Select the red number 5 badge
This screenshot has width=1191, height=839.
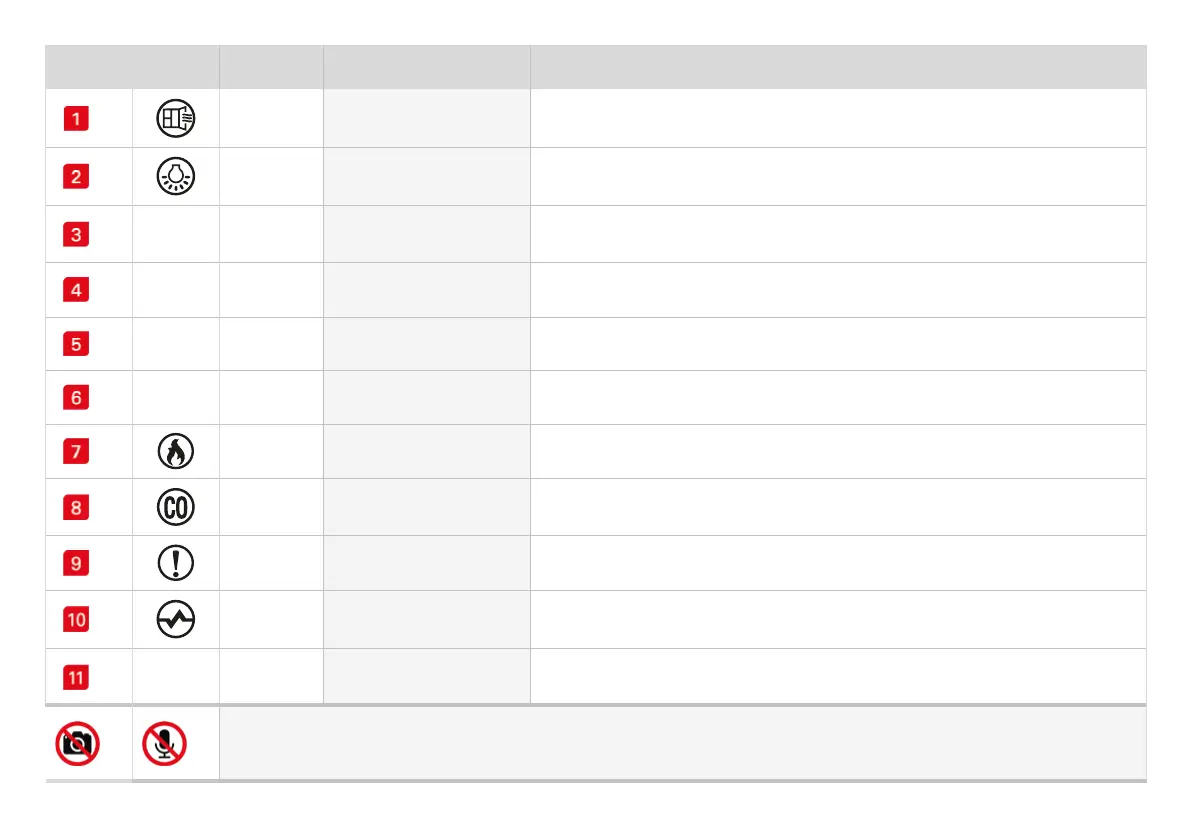pyautogui.click(x=77, y=345)
